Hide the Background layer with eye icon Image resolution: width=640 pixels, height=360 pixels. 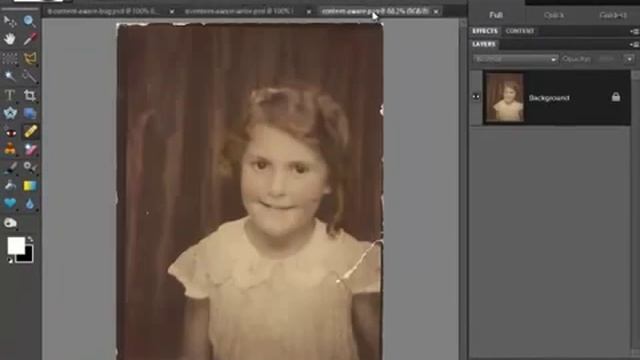point(476,97)
